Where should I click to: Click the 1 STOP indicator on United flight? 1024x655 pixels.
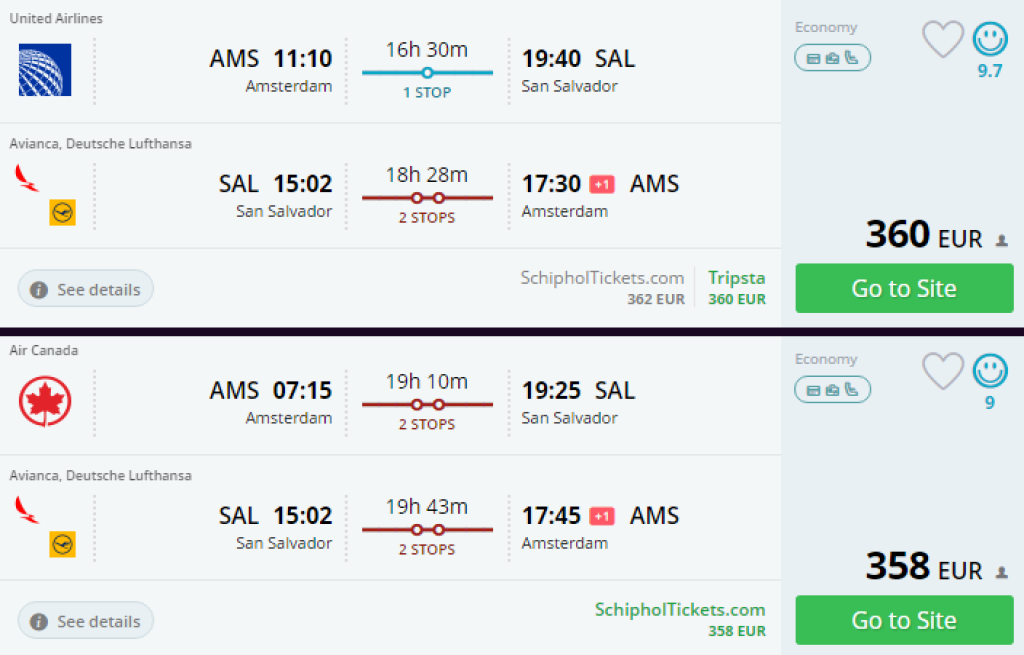[427, 92]
